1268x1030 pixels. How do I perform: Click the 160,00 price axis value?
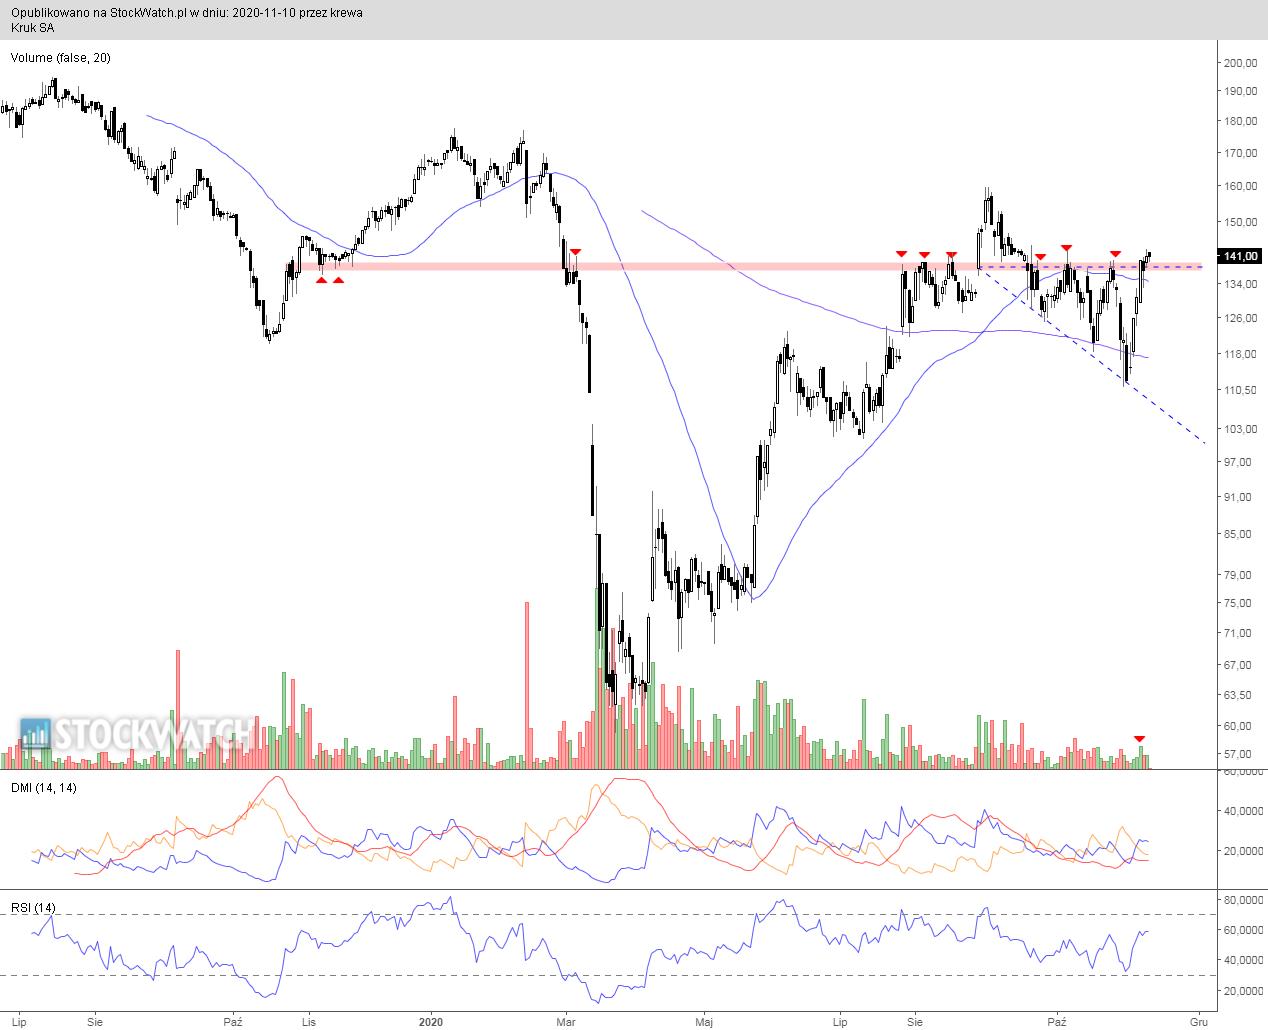(1240, 186)
